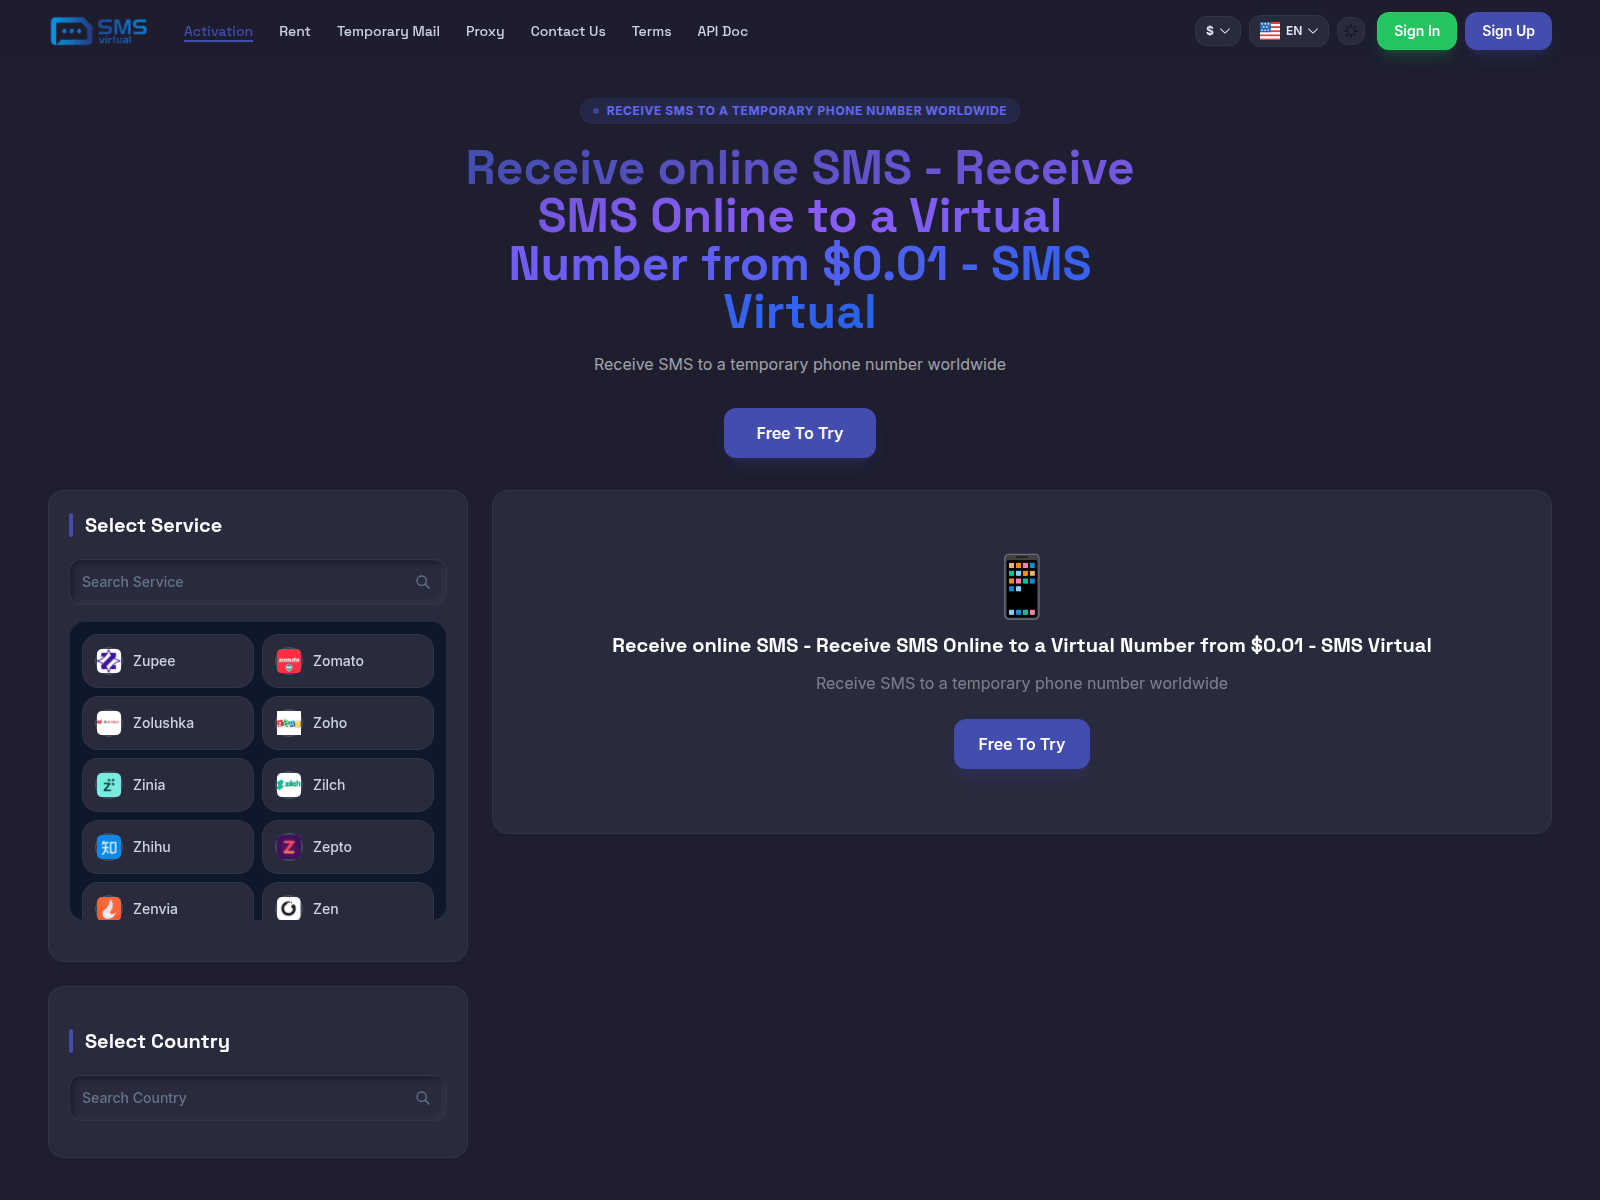
Task: Click the US flag icon
Action: [1270, 31]
